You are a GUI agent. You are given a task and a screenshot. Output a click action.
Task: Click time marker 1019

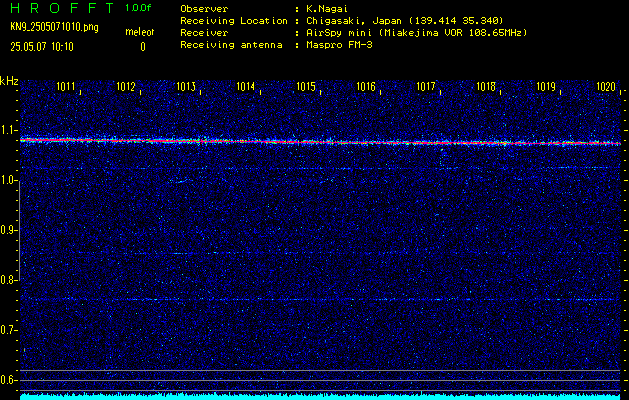tap(546, 86)
